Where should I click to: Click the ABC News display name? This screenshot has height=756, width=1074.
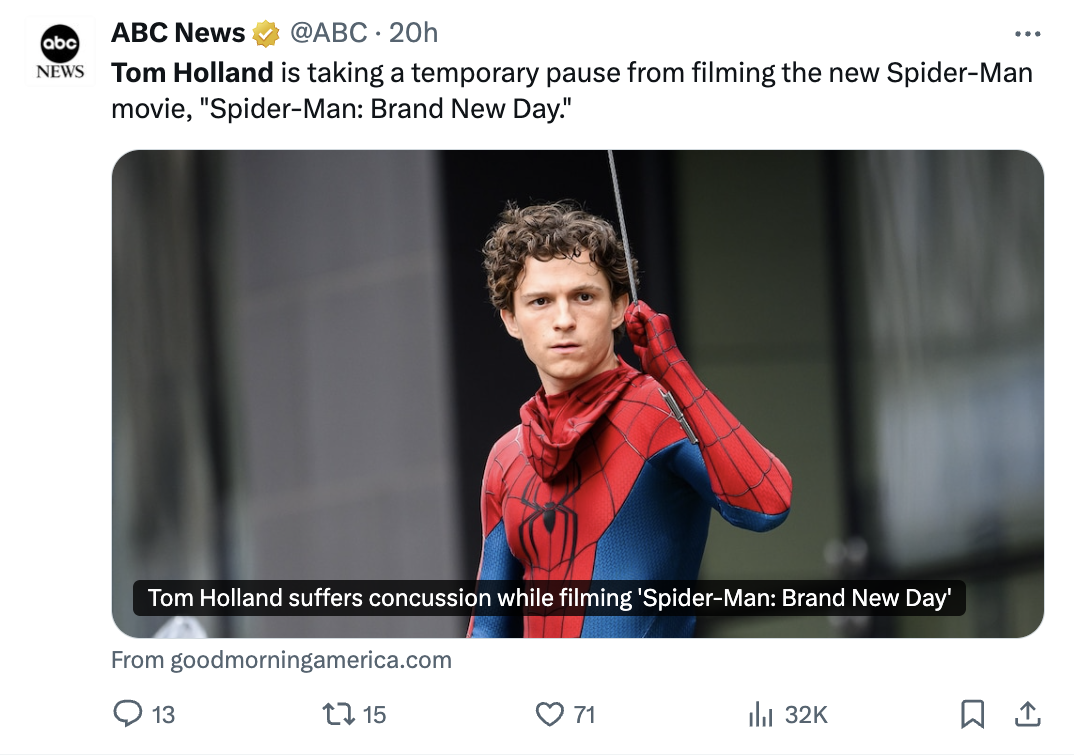[178, 33]
